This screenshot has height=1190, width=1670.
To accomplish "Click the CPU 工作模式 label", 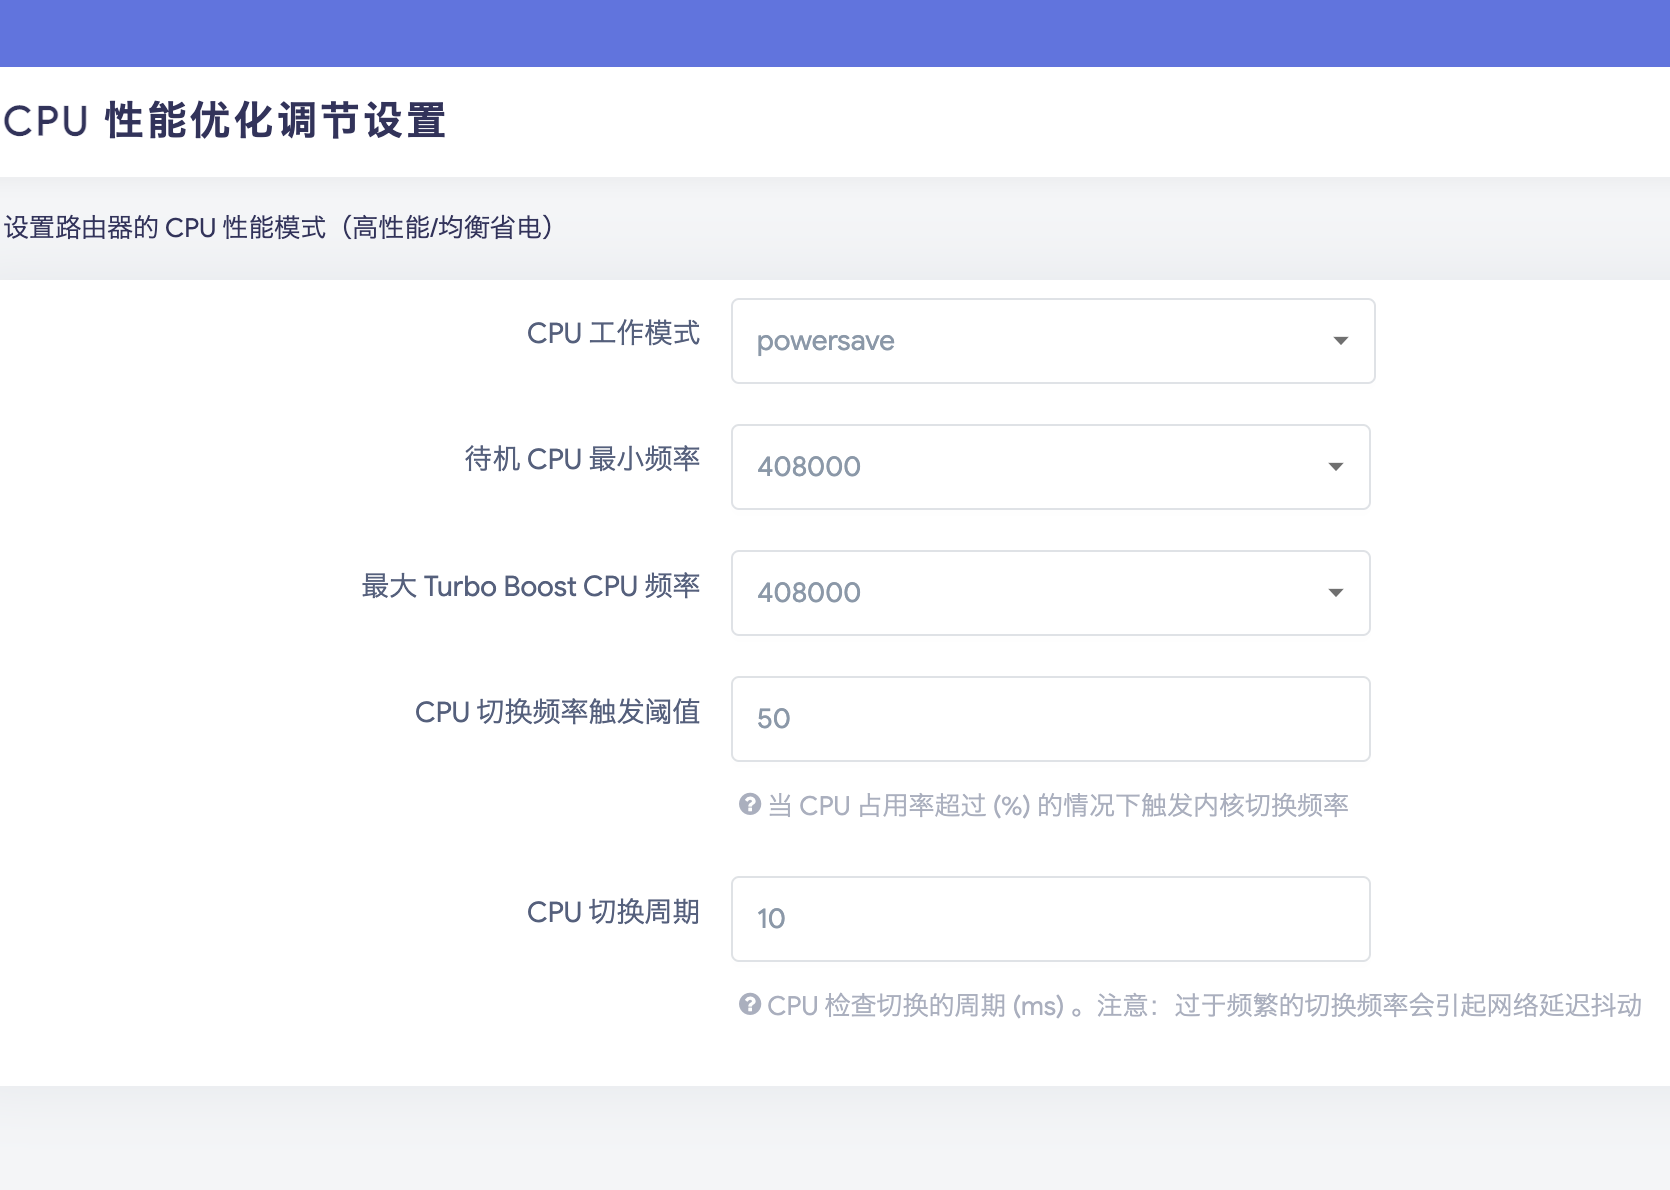I will [613, 333].
